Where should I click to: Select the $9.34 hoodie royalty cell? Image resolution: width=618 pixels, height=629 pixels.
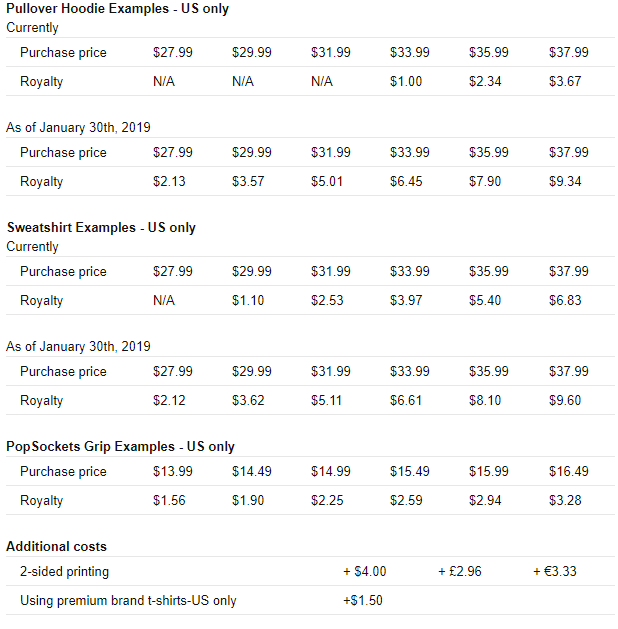click(565, 181)
